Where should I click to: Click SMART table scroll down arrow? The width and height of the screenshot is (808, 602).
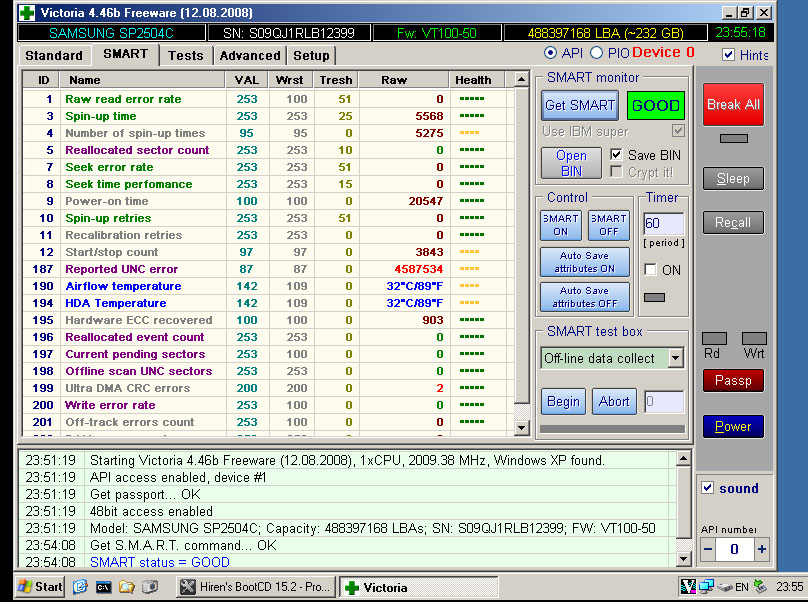(521, 427)
